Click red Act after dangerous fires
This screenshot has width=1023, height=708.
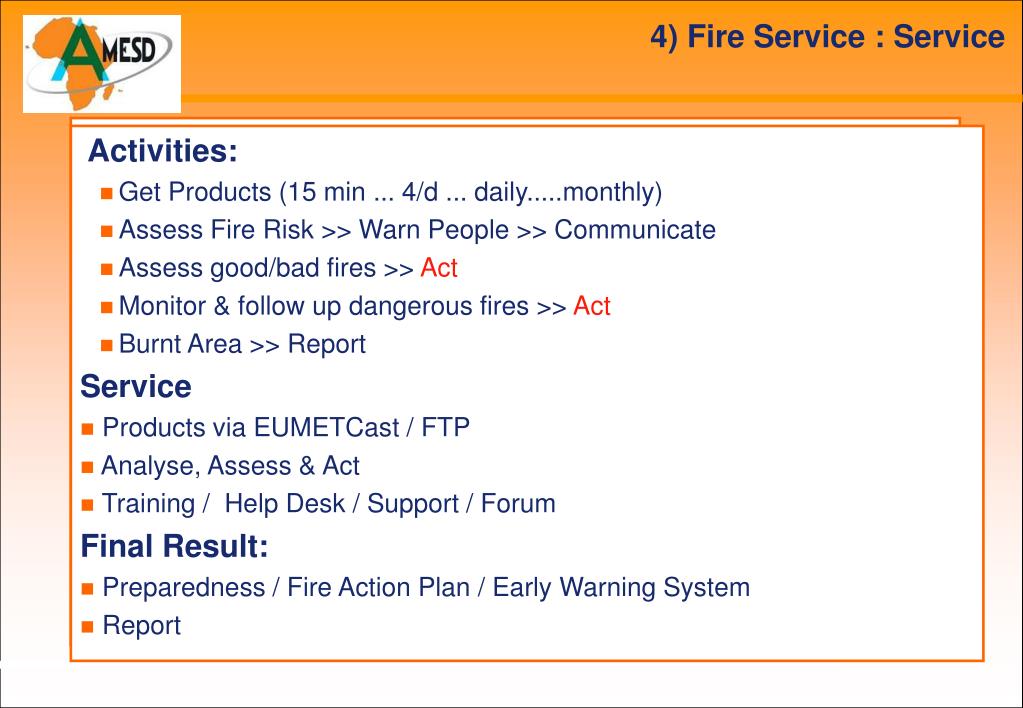click(x=592, y=305)
